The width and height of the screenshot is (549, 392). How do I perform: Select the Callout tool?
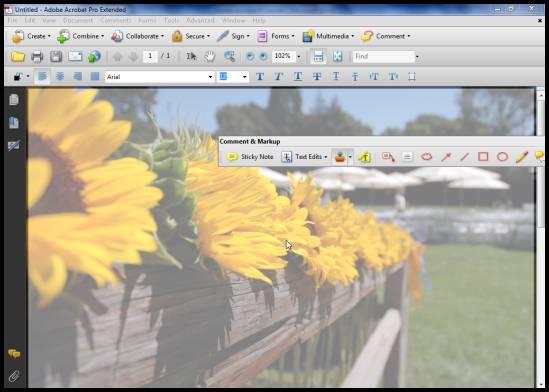click(388, 157)
